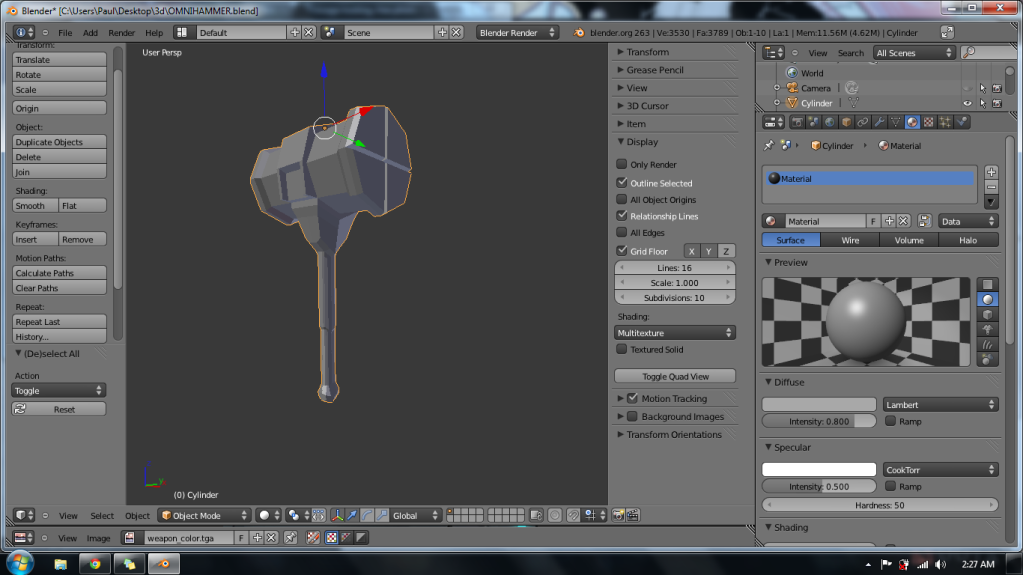Uncheck Relationship Lines
The image size is (1023, 575).
pos(622,215)
